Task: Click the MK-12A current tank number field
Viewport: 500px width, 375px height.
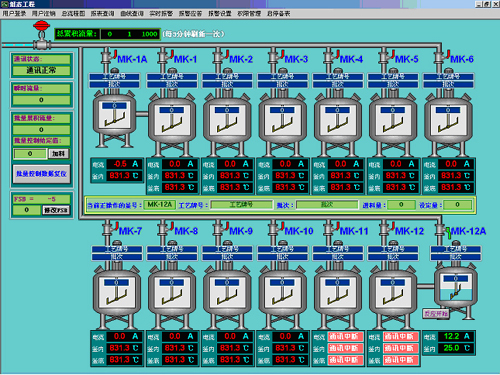Action: pyautogui.click(x=160, y=204)
